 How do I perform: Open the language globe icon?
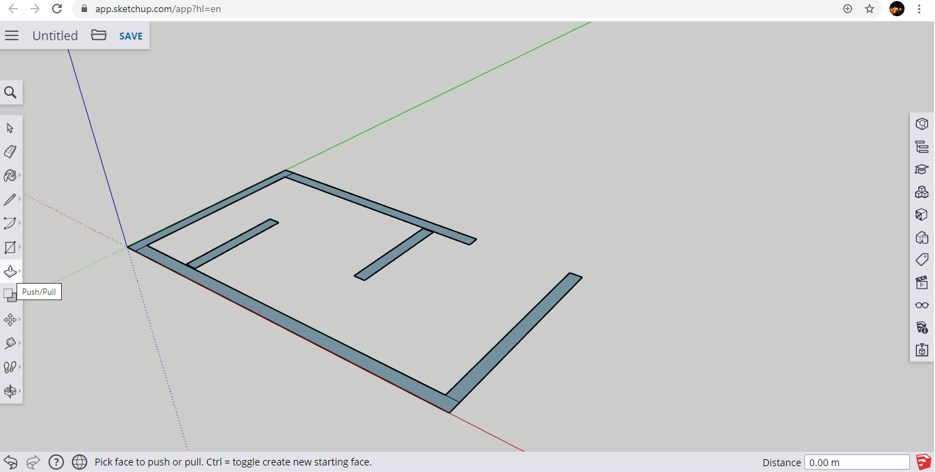tap(79, 462)
